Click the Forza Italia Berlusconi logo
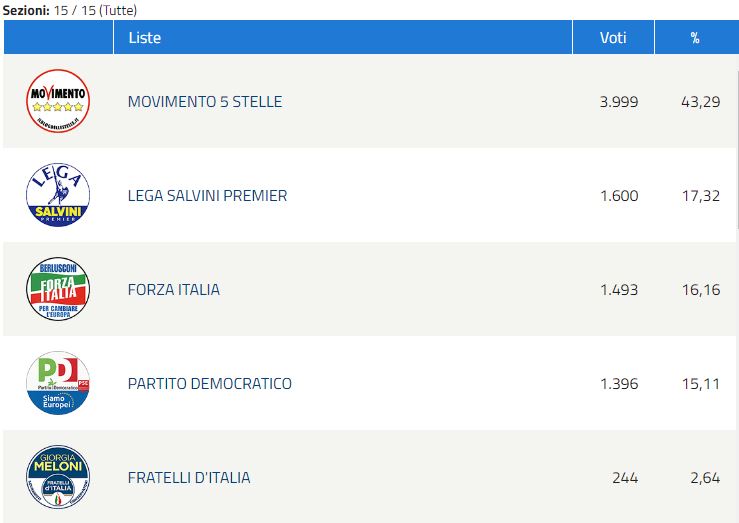The image size is (739, 523). (x=58, y=289)
